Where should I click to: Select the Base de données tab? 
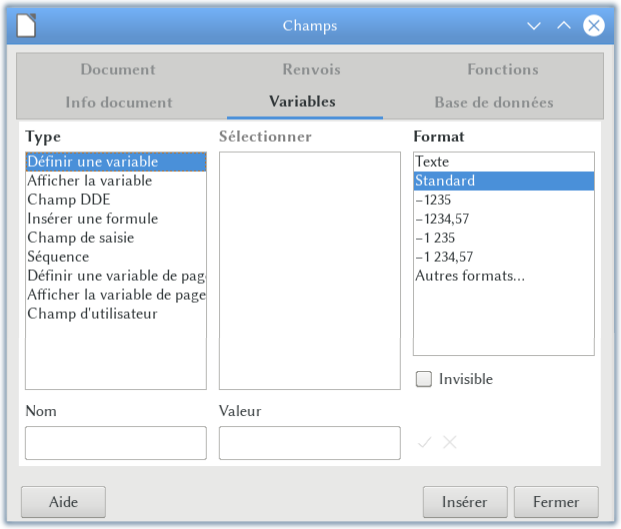(x=493, y=102)
